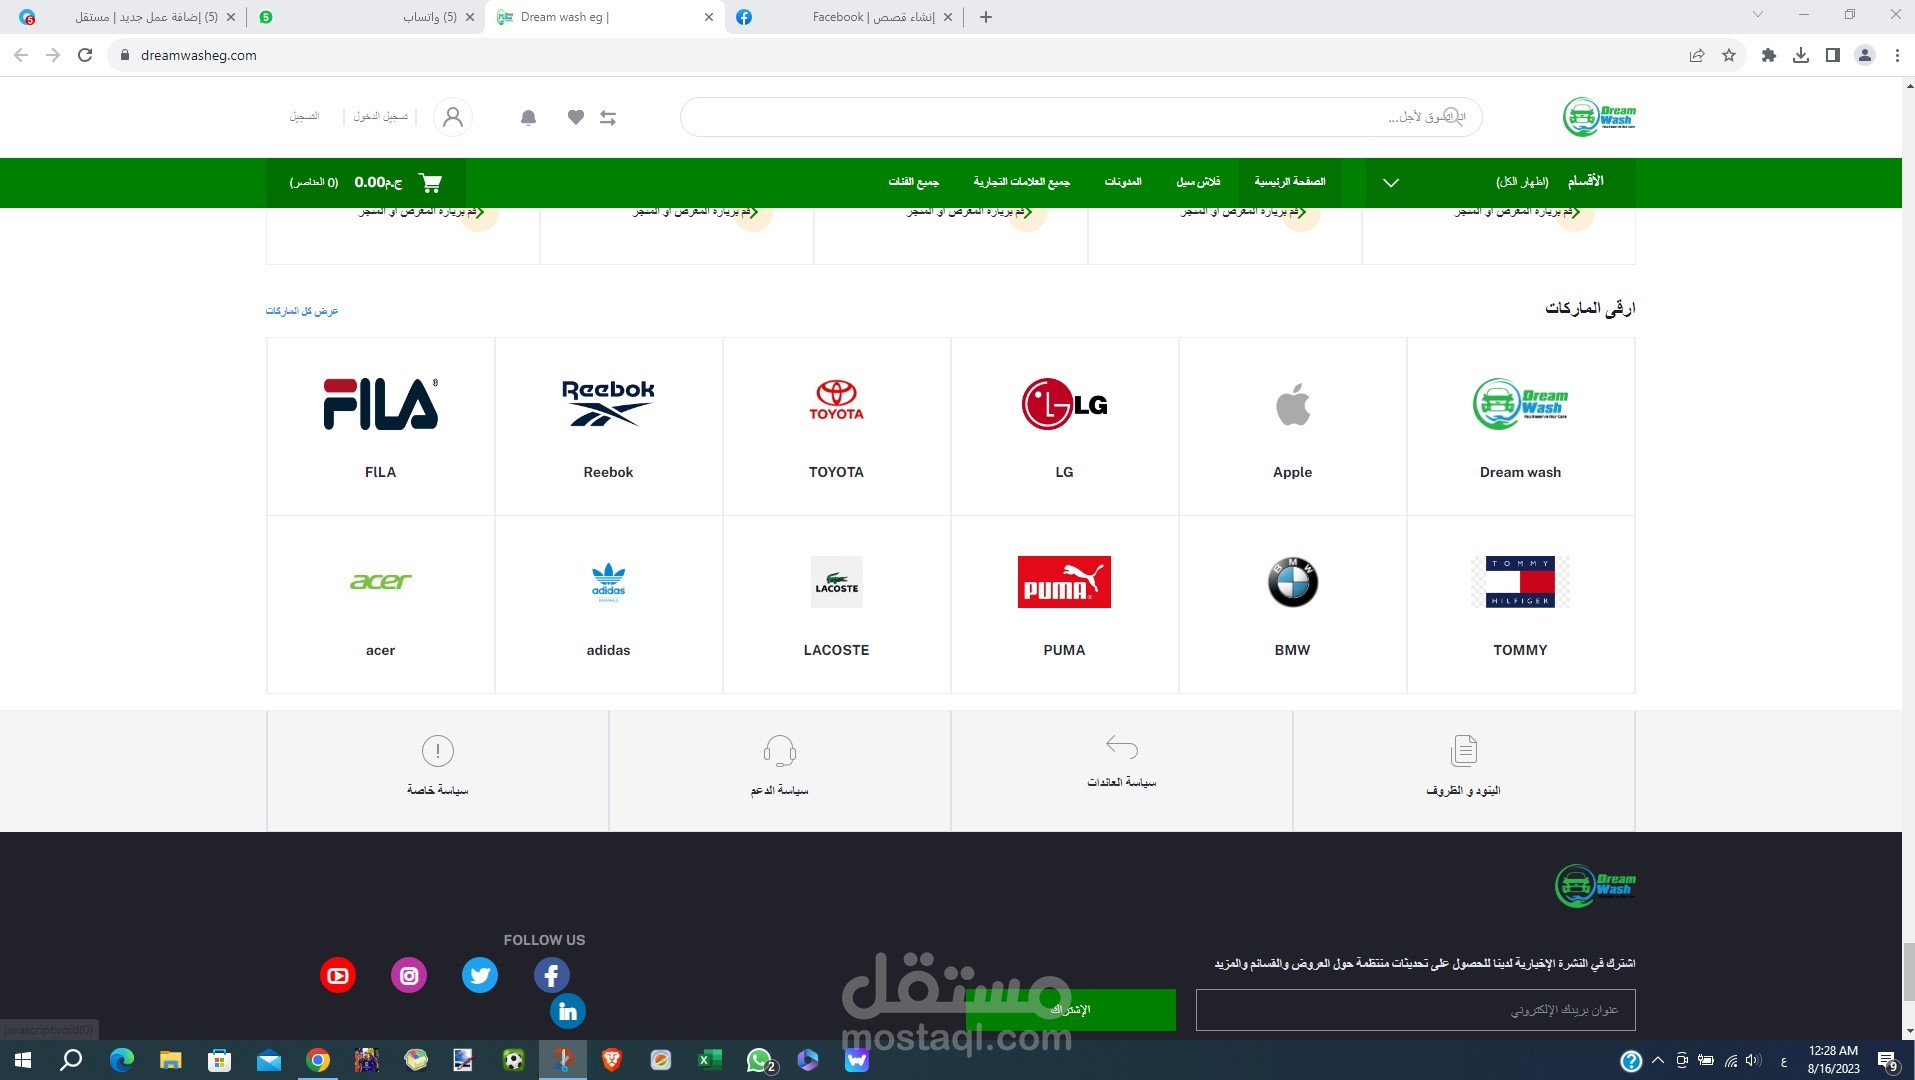The height and width of the screenshot is (1080, 1915).
Task: Open the browser downloads icon
Action: (1801, 55)
